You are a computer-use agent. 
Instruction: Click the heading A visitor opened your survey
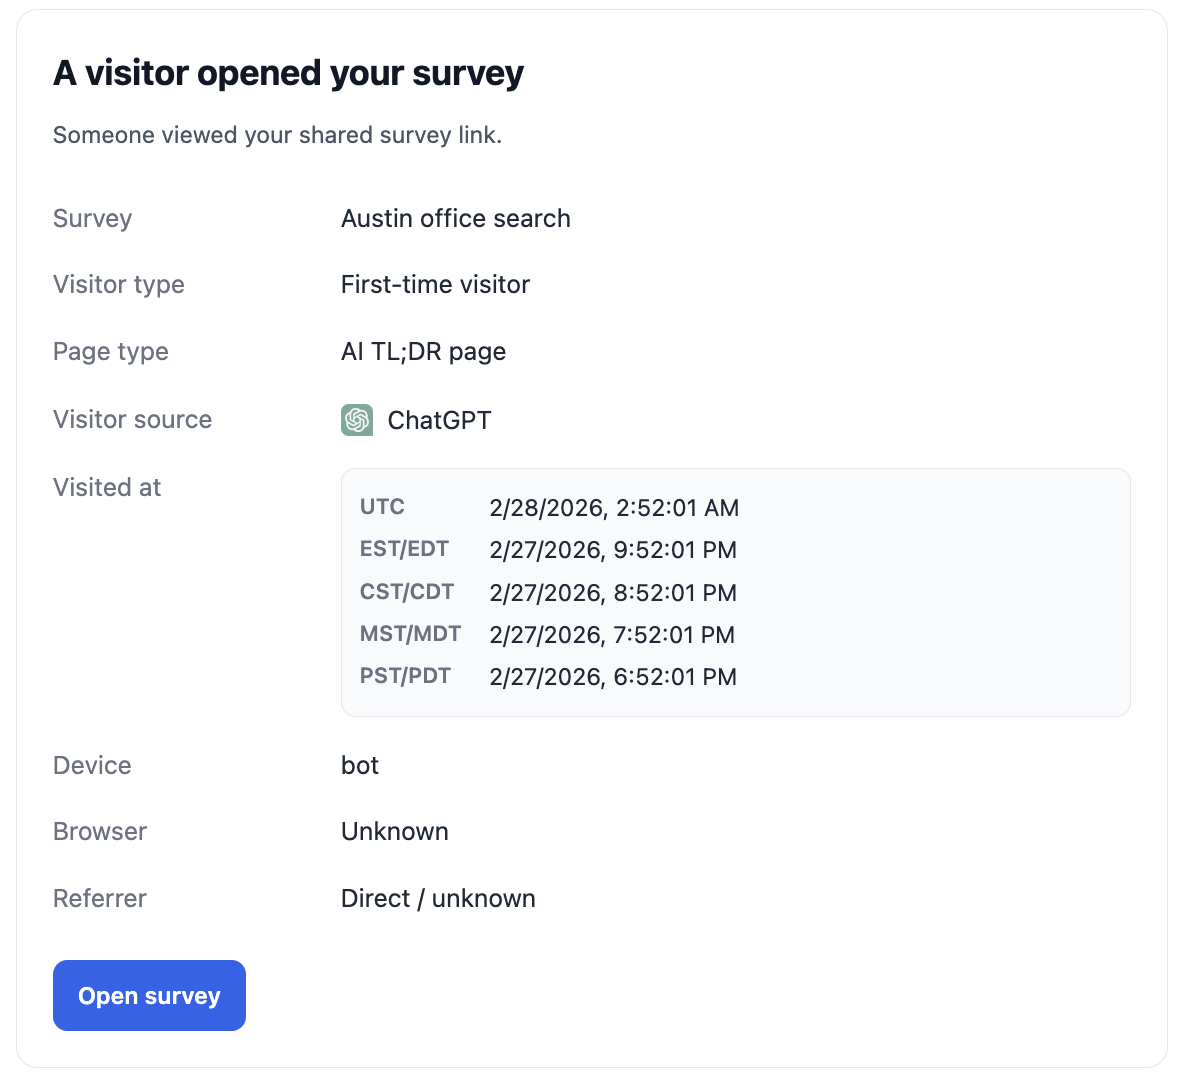point(288,72)
